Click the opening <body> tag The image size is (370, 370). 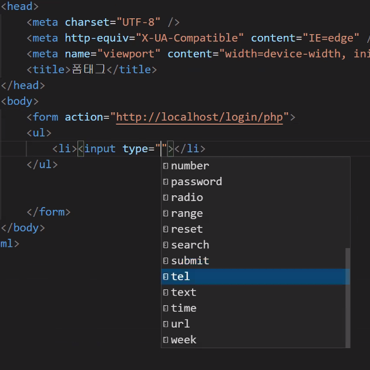20,101
